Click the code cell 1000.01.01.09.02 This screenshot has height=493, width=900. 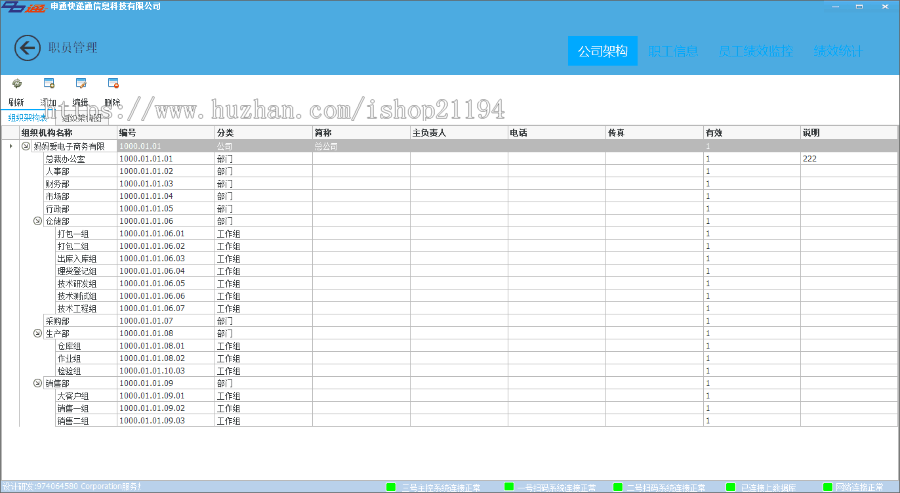point(166,408)
